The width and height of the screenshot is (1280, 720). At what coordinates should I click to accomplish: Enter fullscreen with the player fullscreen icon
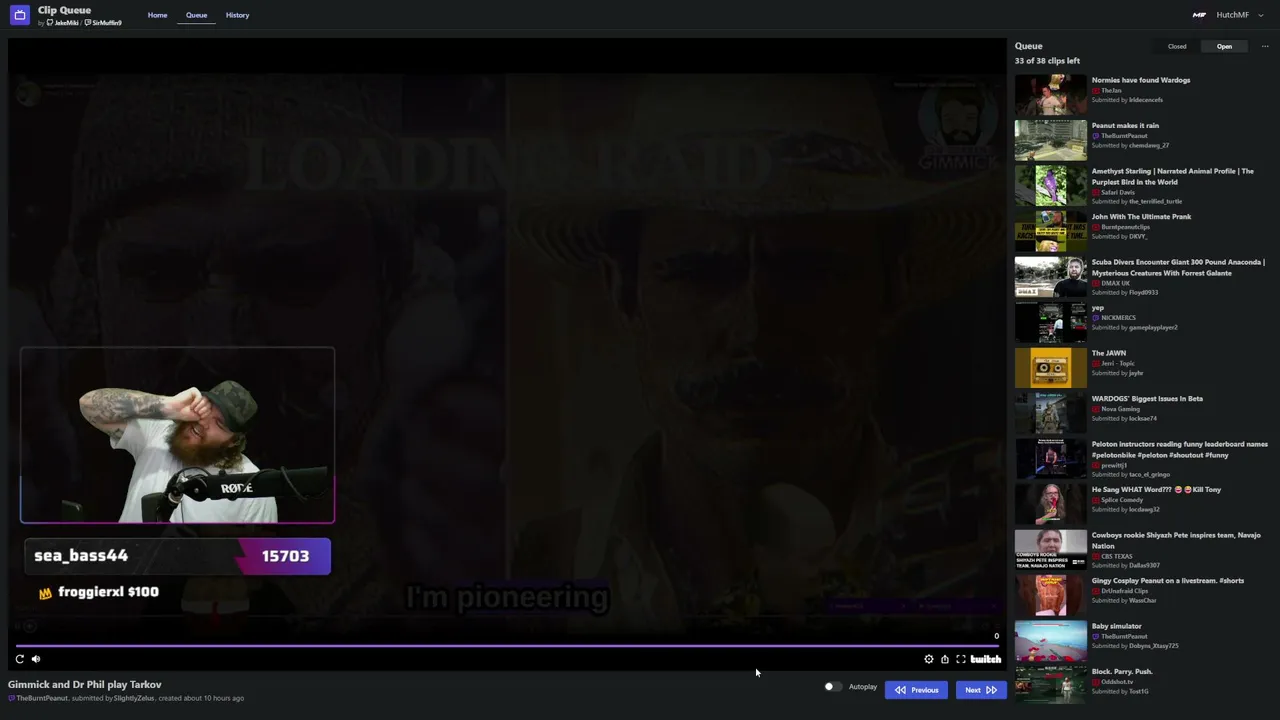[x=961, y=659]
